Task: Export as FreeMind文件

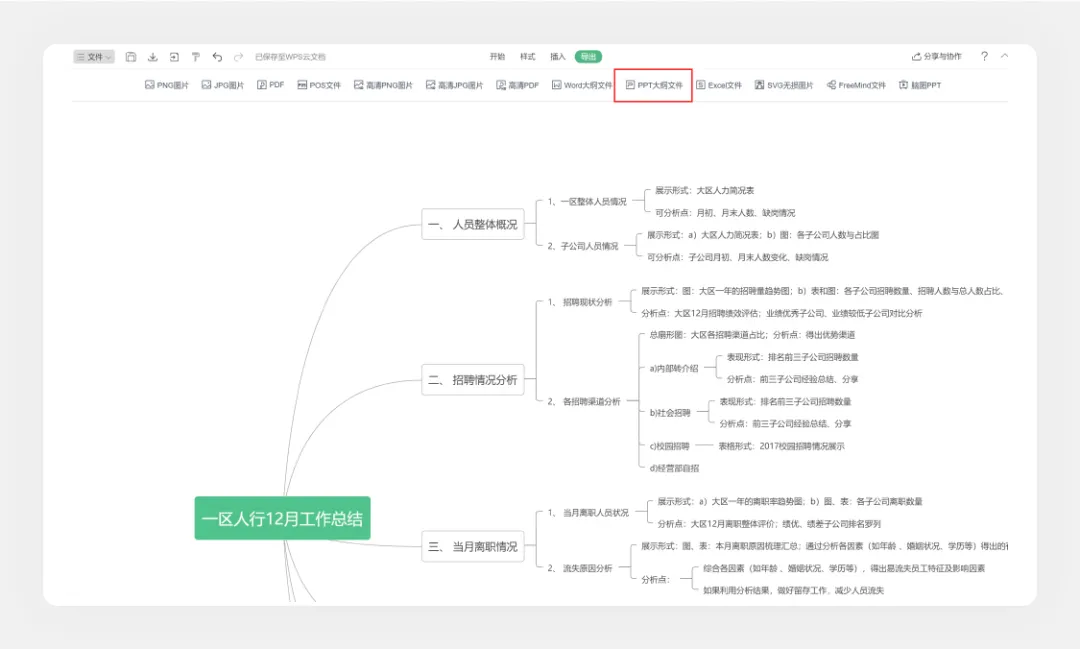Action: (x=856, y=86)
